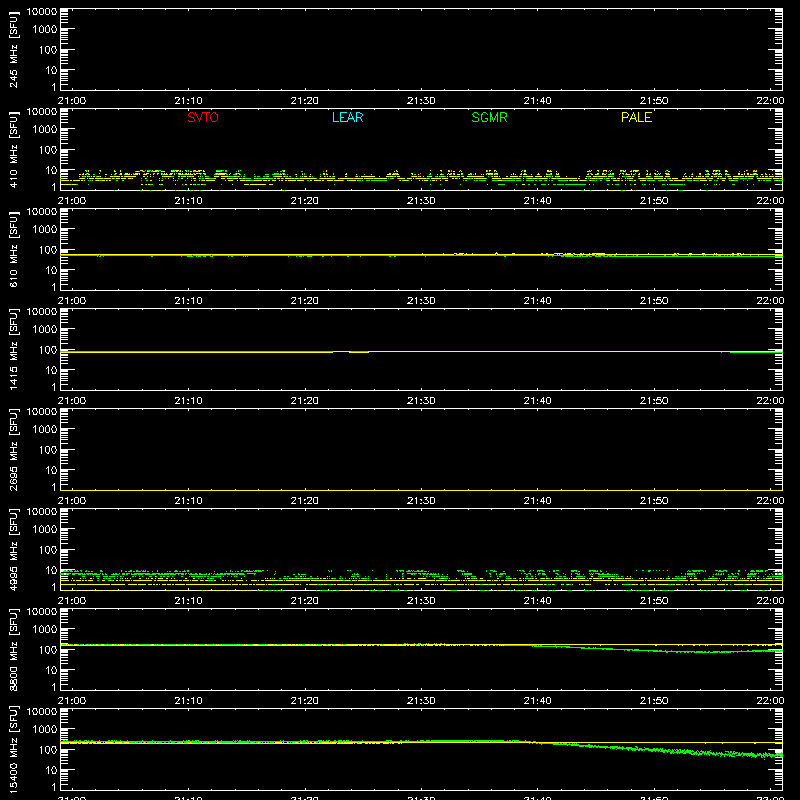Select the 8800 MHz [SFU] axis title
800x800 pixels.
(x=14, y=649)
